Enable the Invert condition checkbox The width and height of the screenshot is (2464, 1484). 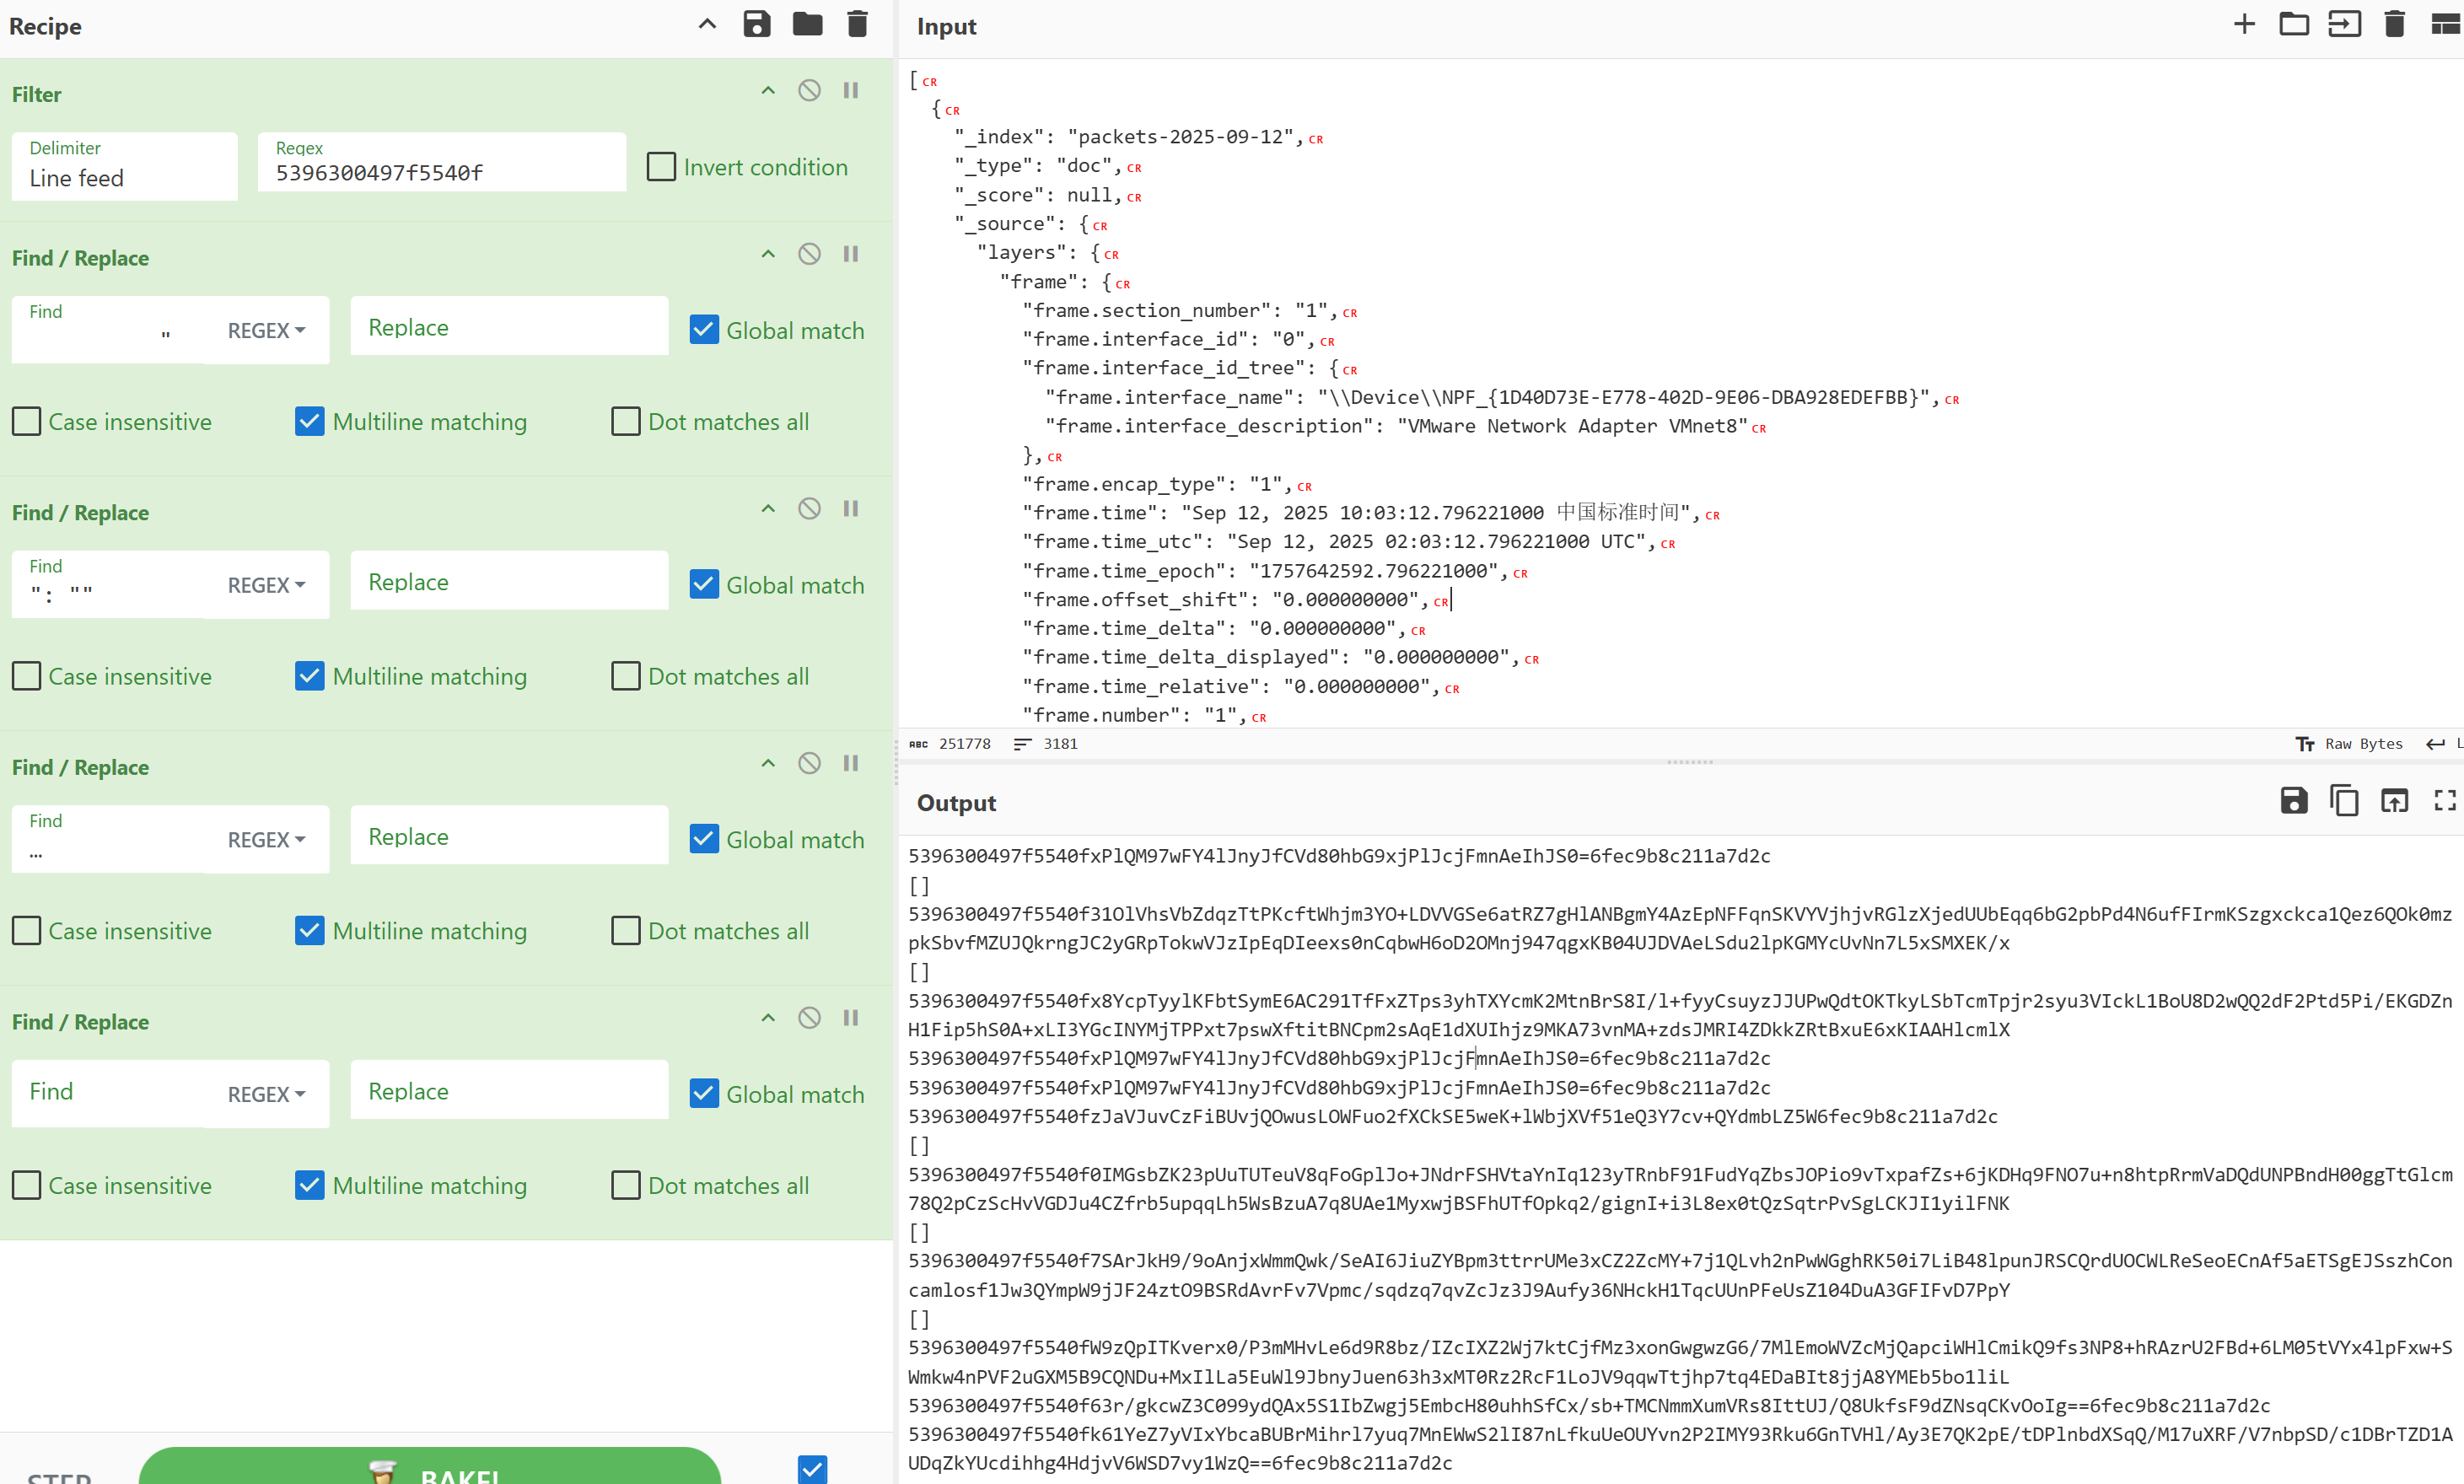tap(661, 167)
